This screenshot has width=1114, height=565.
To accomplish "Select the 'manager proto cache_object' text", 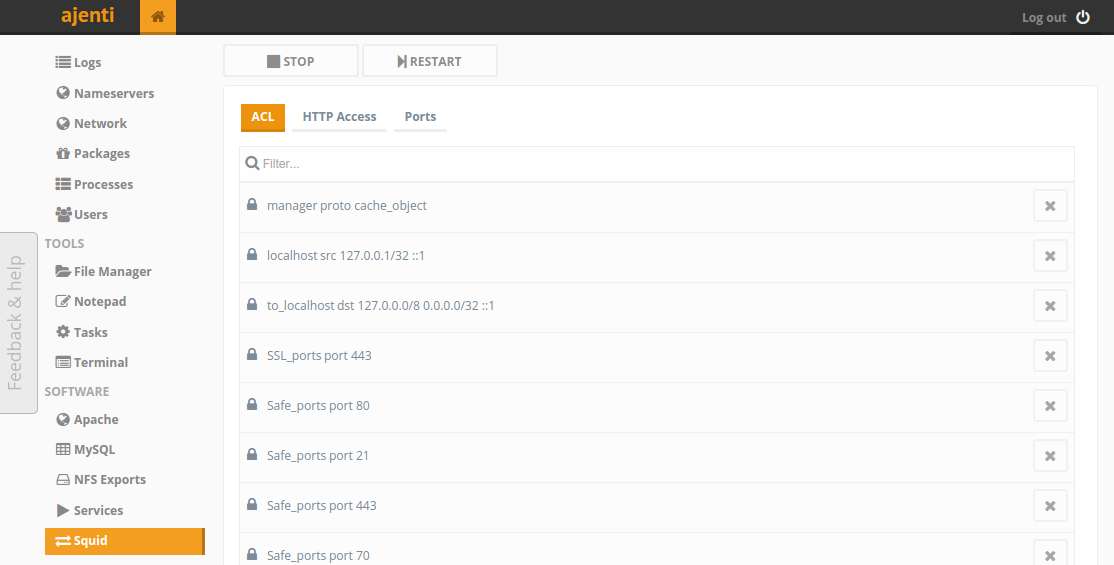I will click(x=347, y=205).
